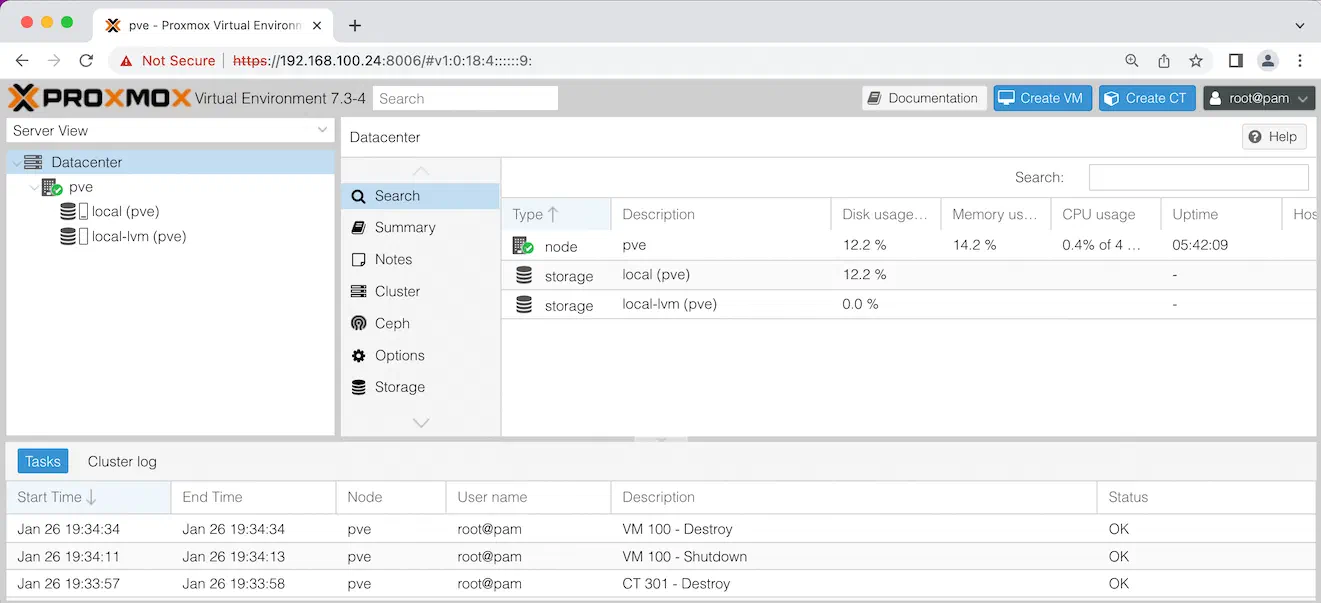Click the Create VM button

point(1042,98)
